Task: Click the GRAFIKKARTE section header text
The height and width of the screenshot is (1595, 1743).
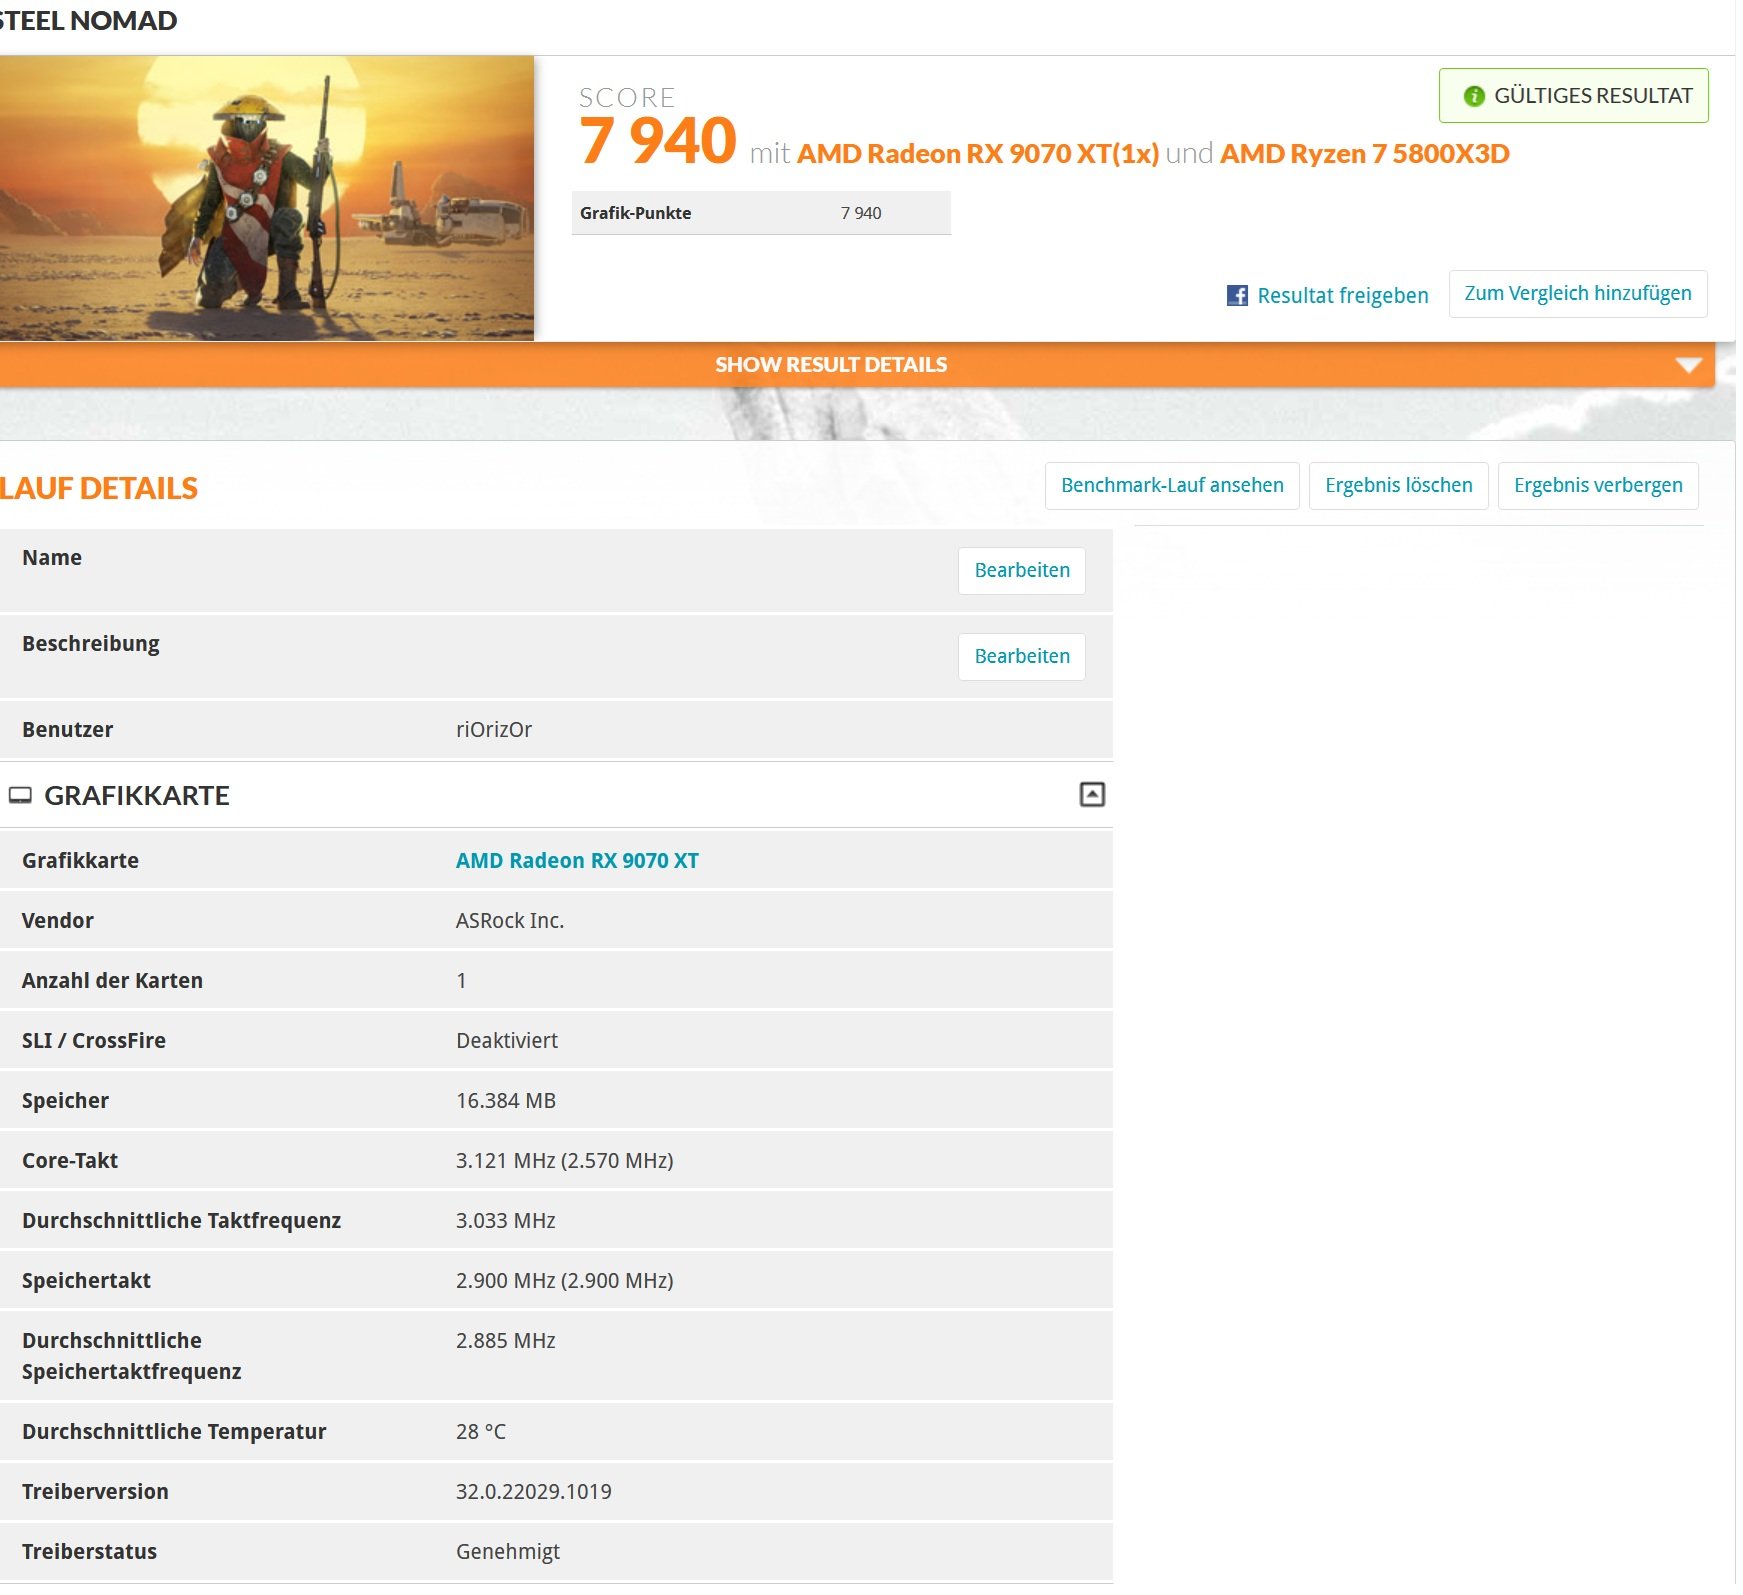Action: (x=137, y=795)
